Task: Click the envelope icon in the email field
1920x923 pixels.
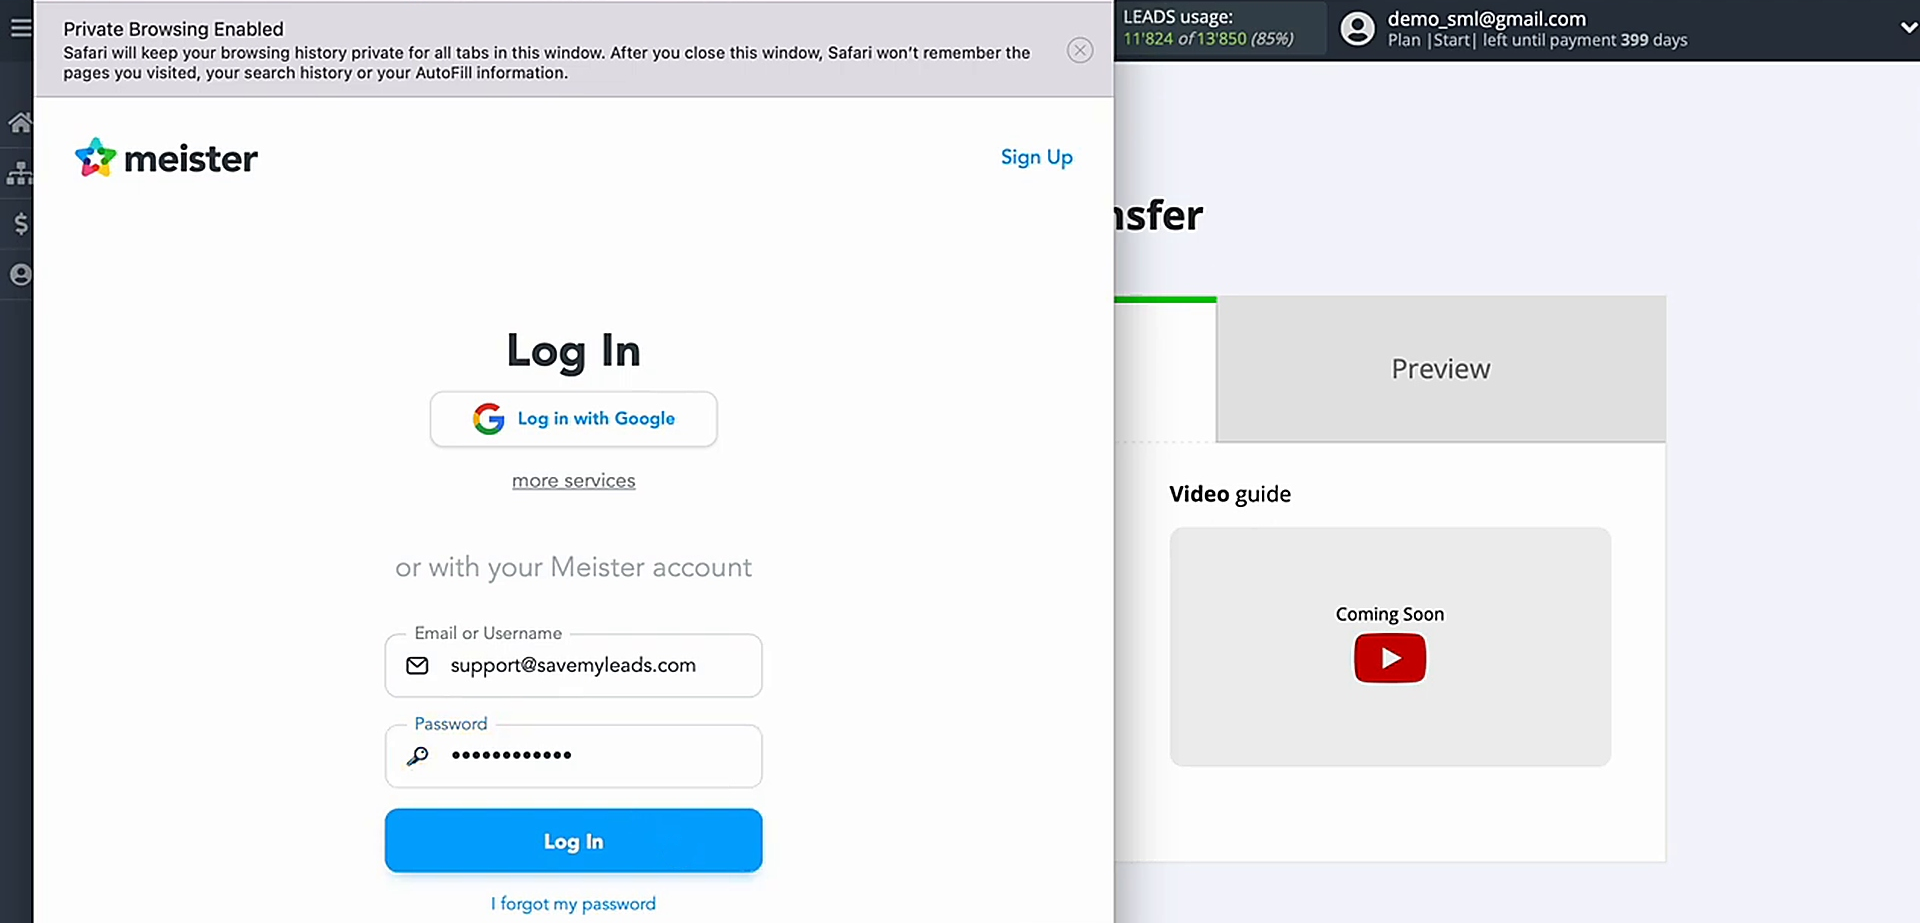Action: coord(418,666)
